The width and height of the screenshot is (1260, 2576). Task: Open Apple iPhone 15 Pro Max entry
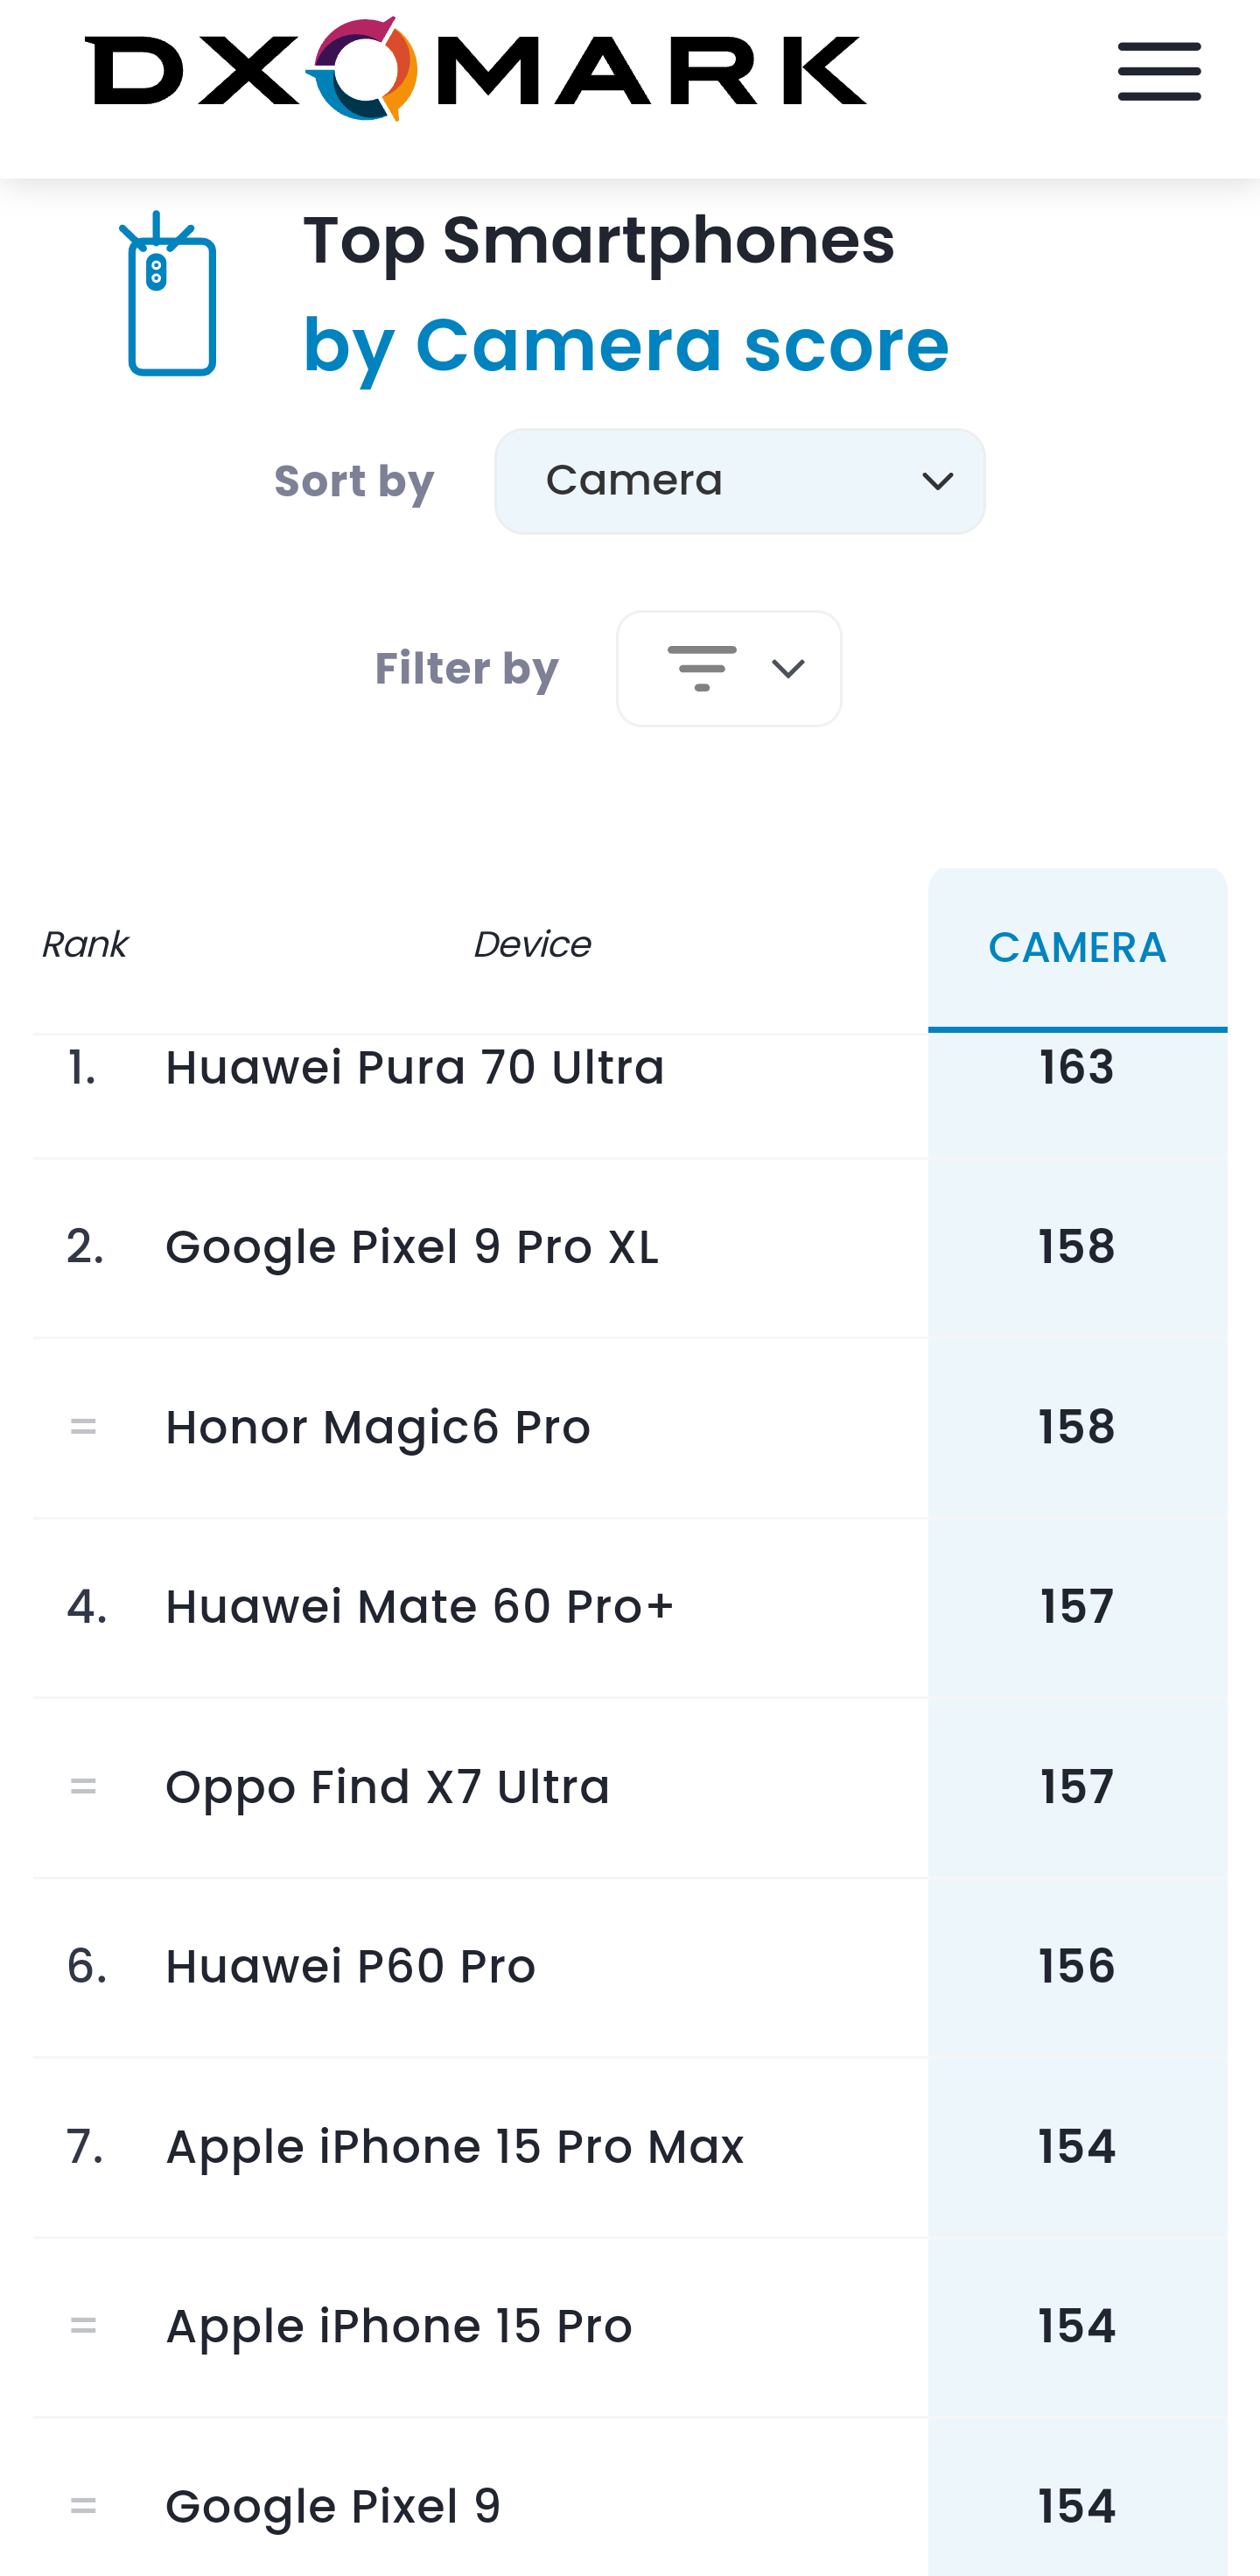point(455,2147)
